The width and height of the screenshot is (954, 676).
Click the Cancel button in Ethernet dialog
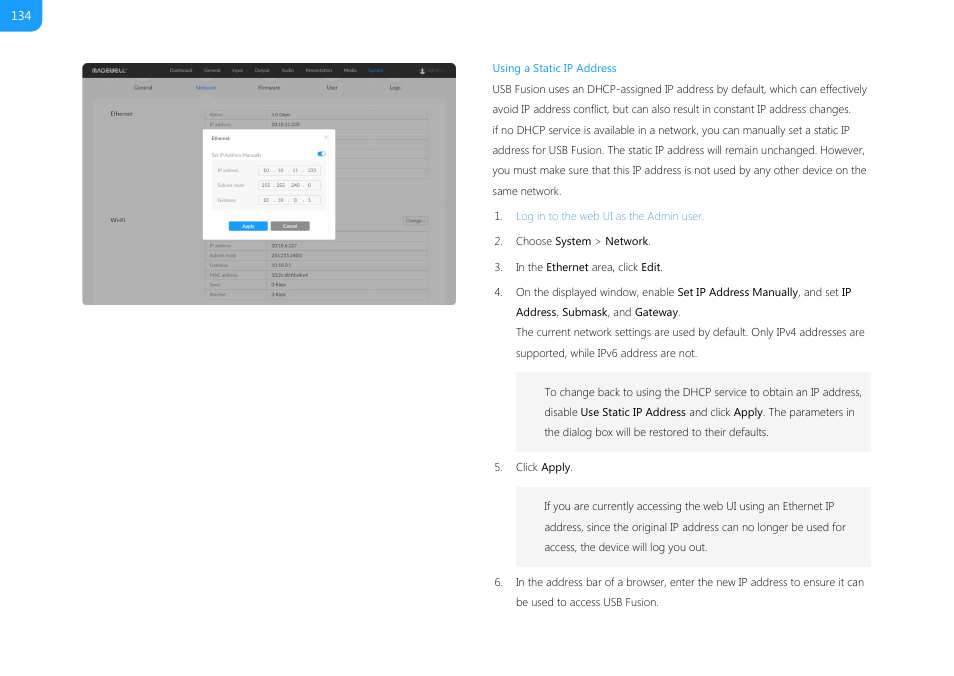click(290, 226)
